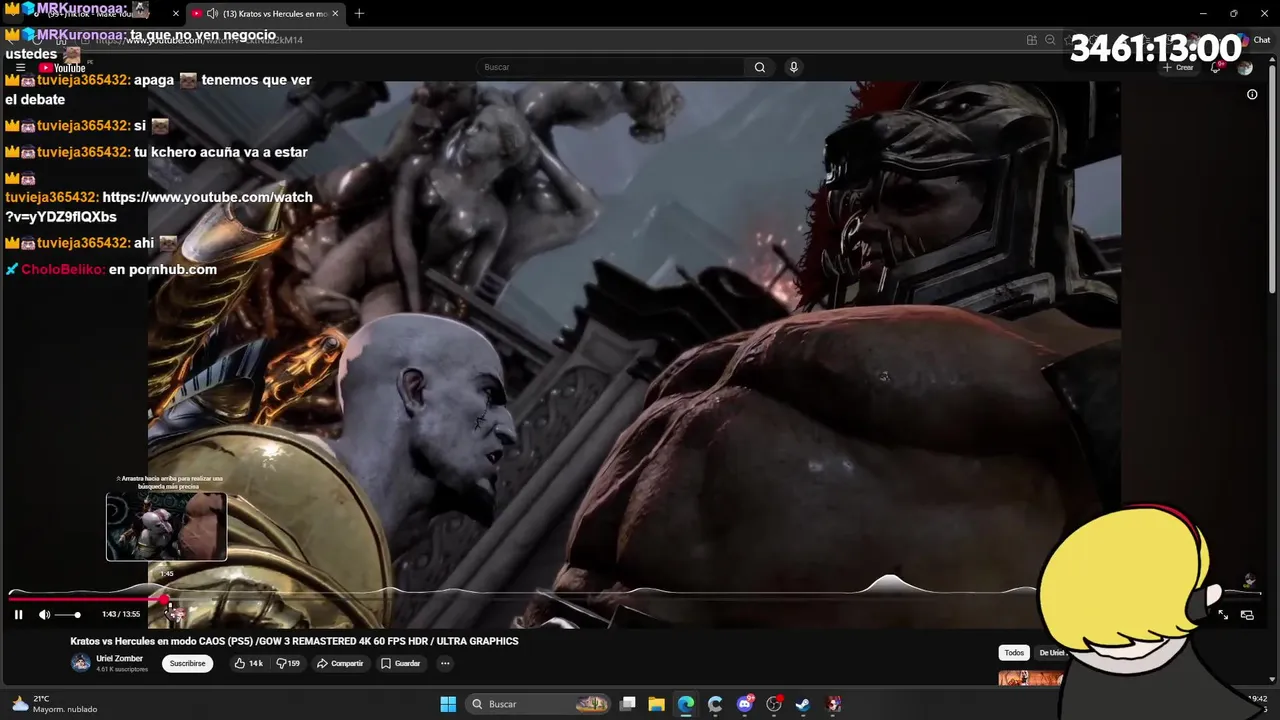Open Discord from the taskbar
1280x720 pixels.
point(745,704)
